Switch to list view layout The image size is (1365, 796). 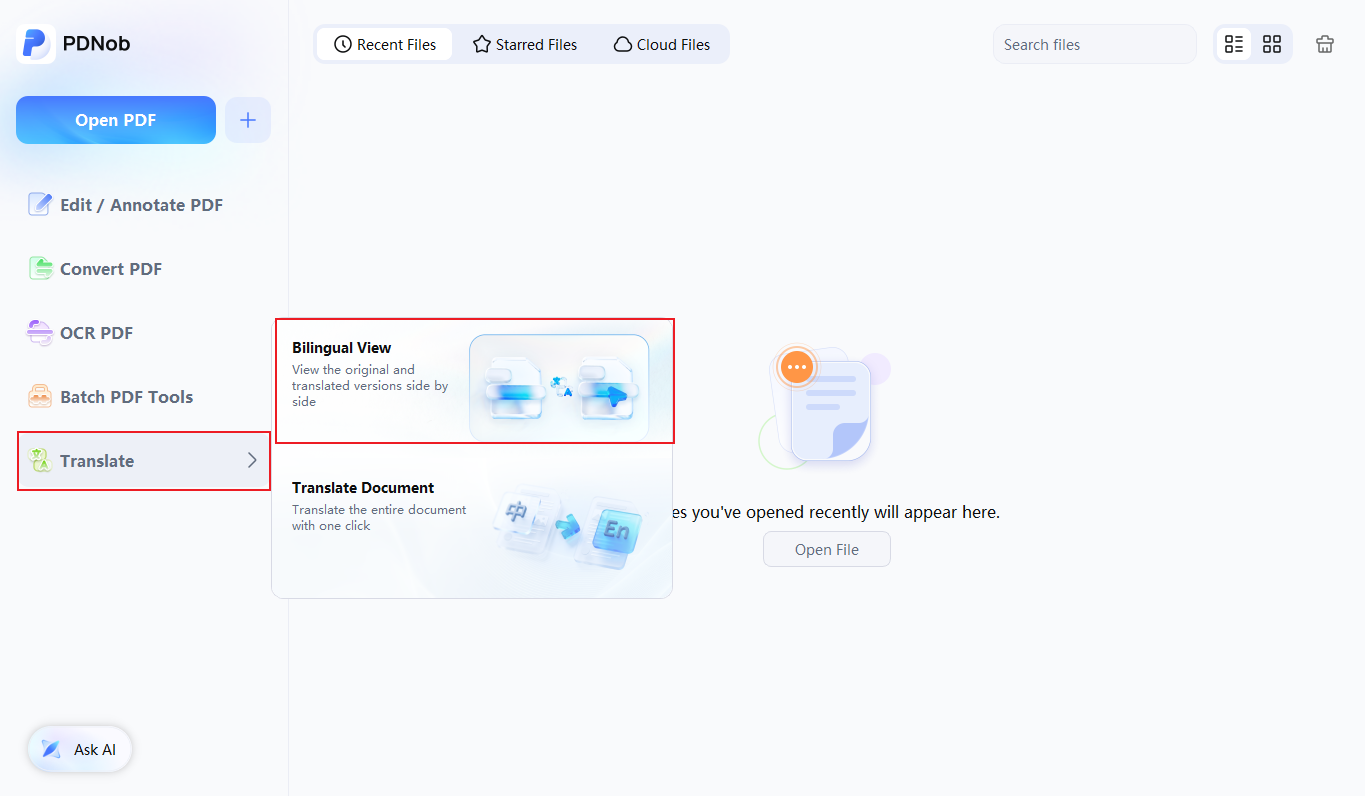coord(1234,44)
